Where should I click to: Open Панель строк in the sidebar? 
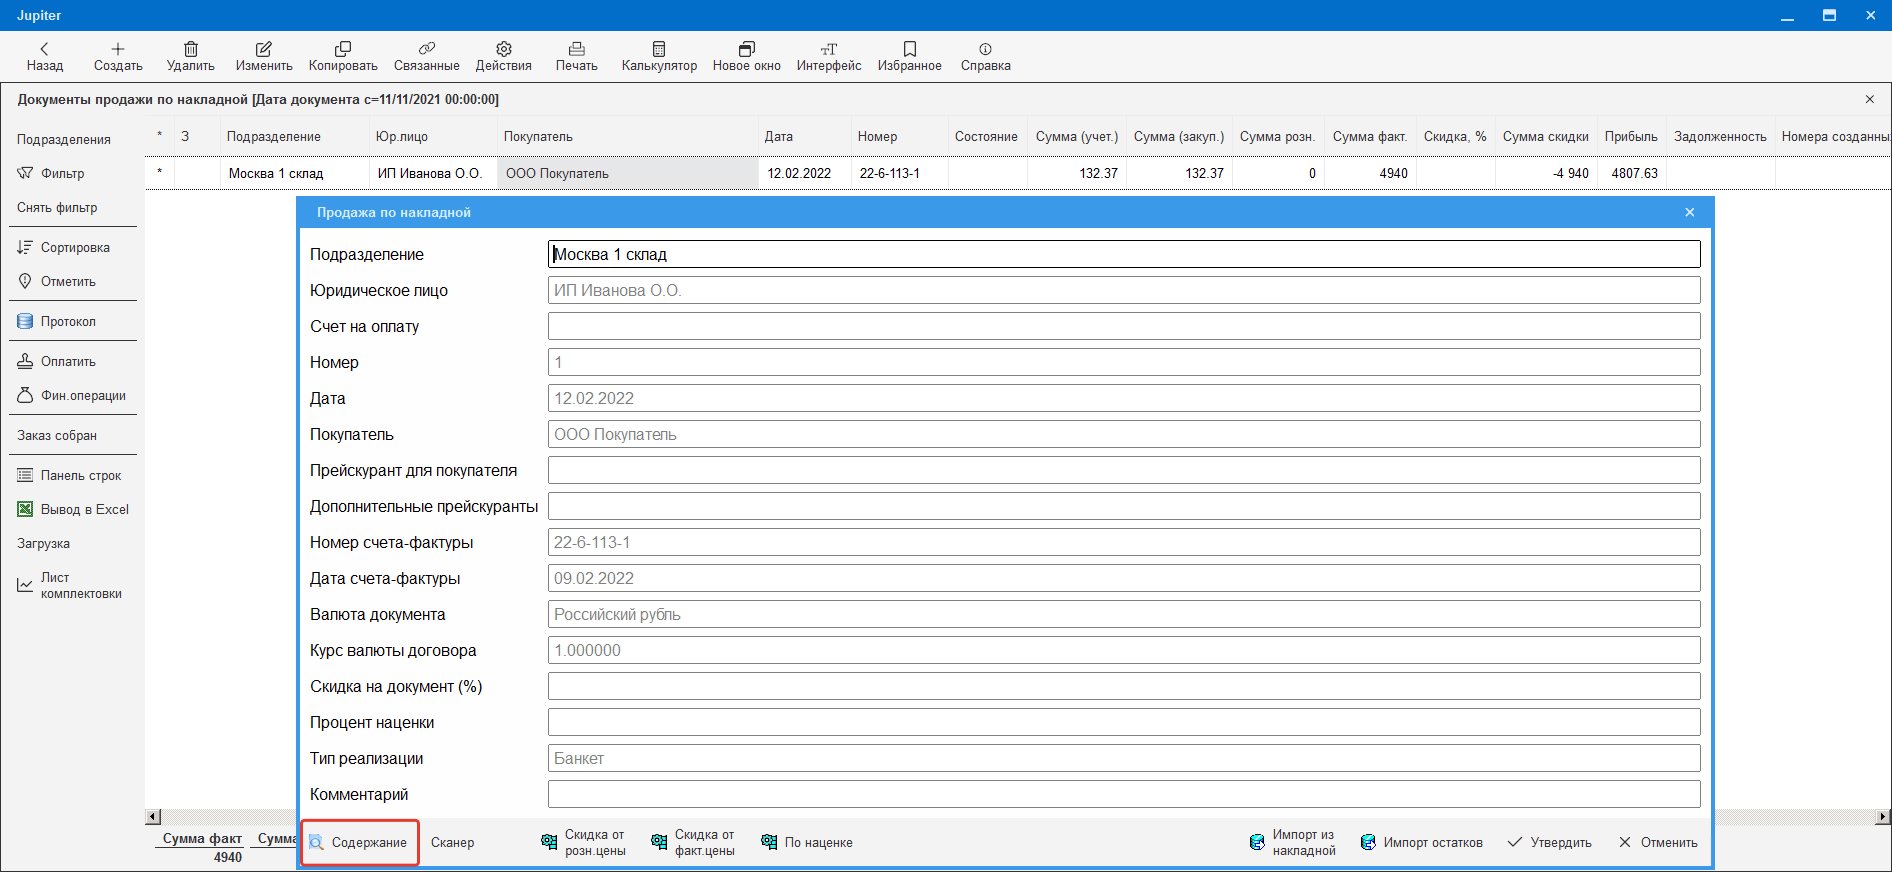pos(69,475)
